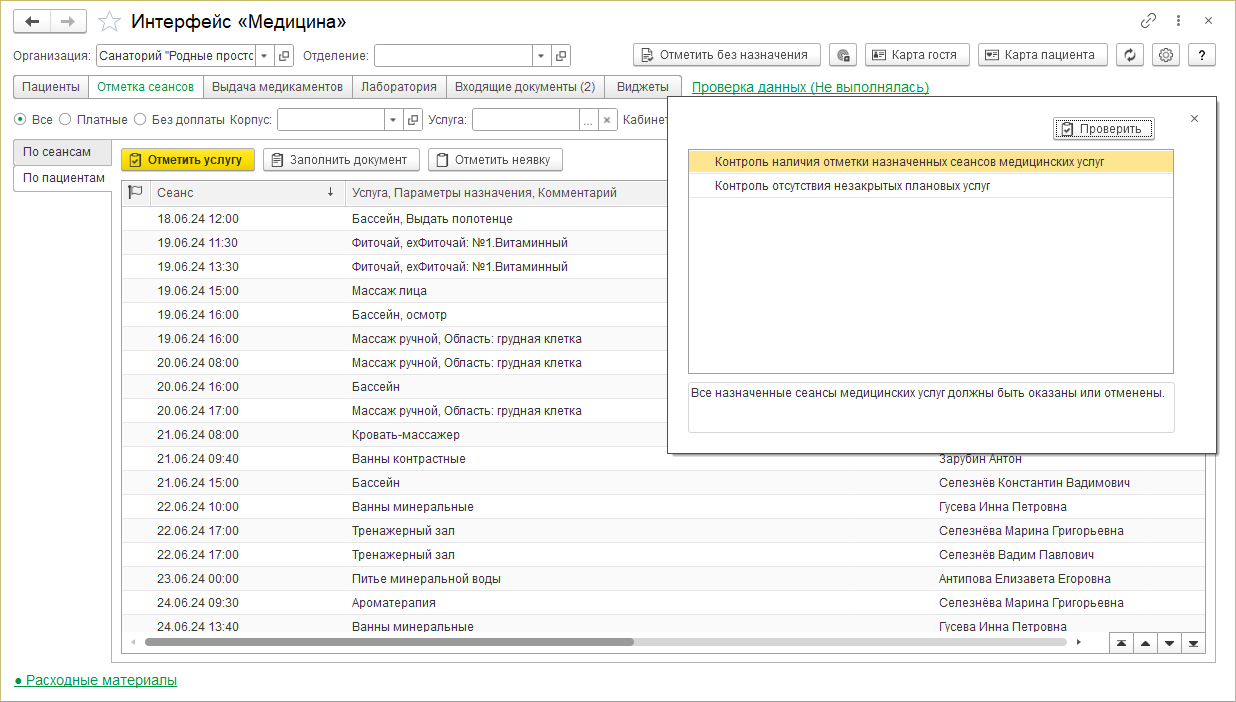
Task: Select the Все radio button
Action: [x=20, y=120]
